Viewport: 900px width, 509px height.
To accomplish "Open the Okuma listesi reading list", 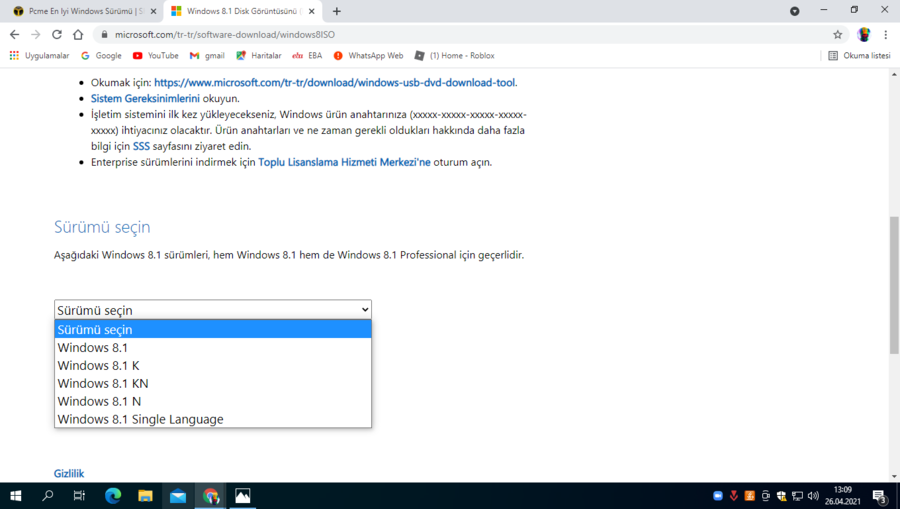I will click(859, 56).
